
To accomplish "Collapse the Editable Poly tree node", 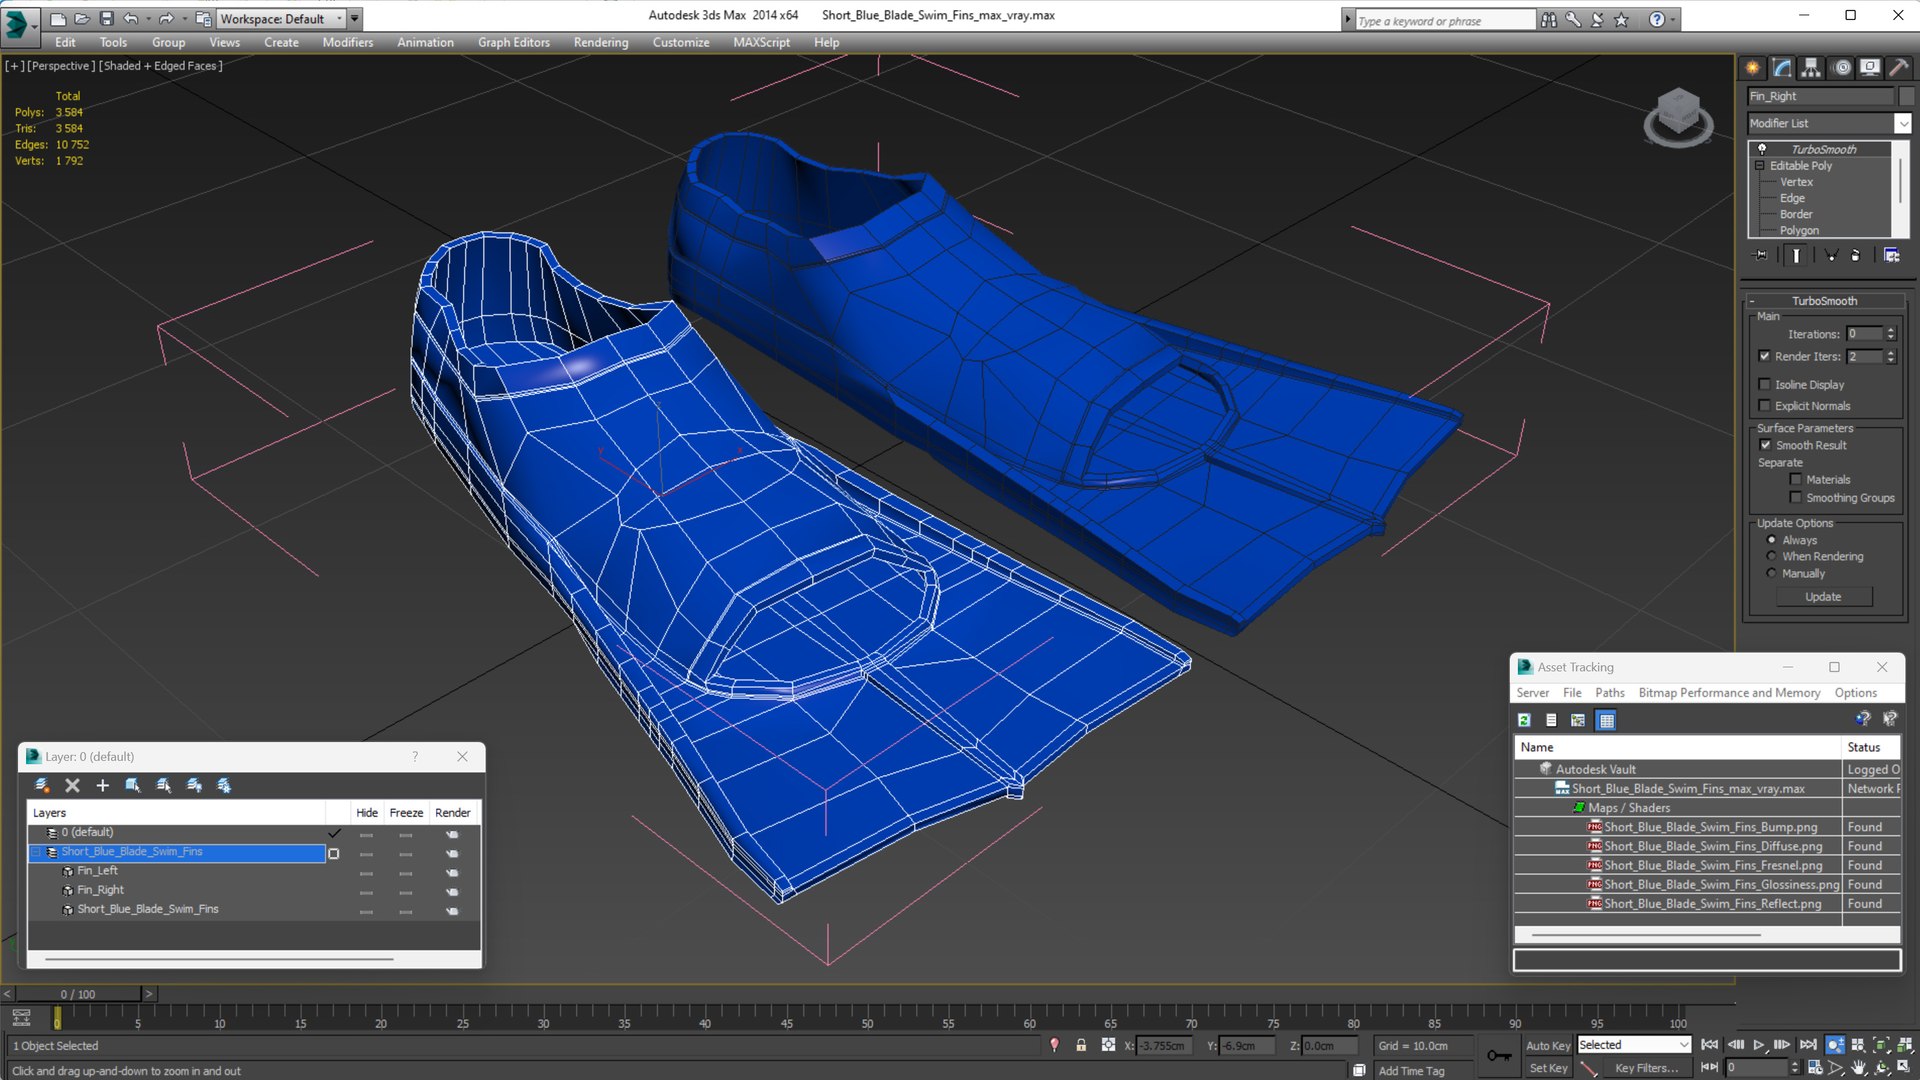I will coord(1759,166).
